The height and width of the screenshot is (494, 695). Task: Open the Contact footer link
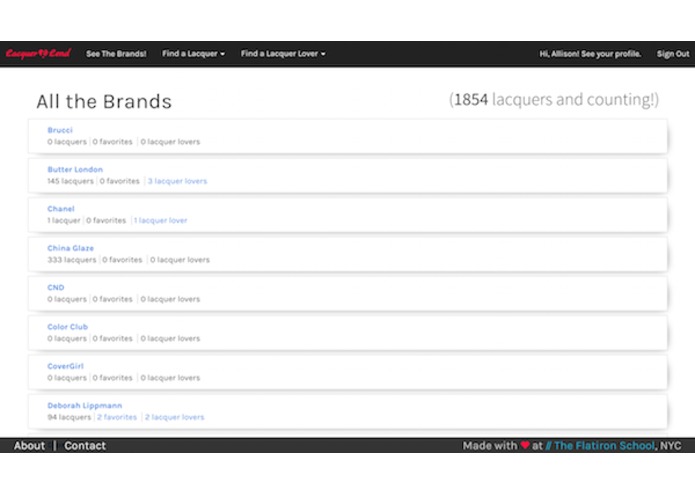85,446
